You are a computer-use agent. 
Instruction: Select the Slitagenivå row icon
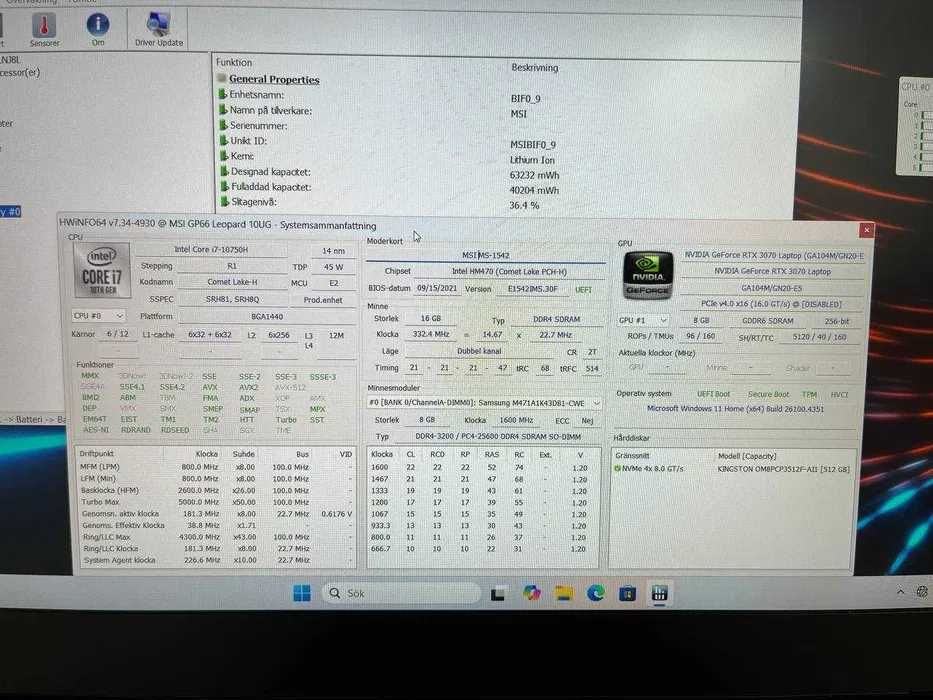click(225, 201)
